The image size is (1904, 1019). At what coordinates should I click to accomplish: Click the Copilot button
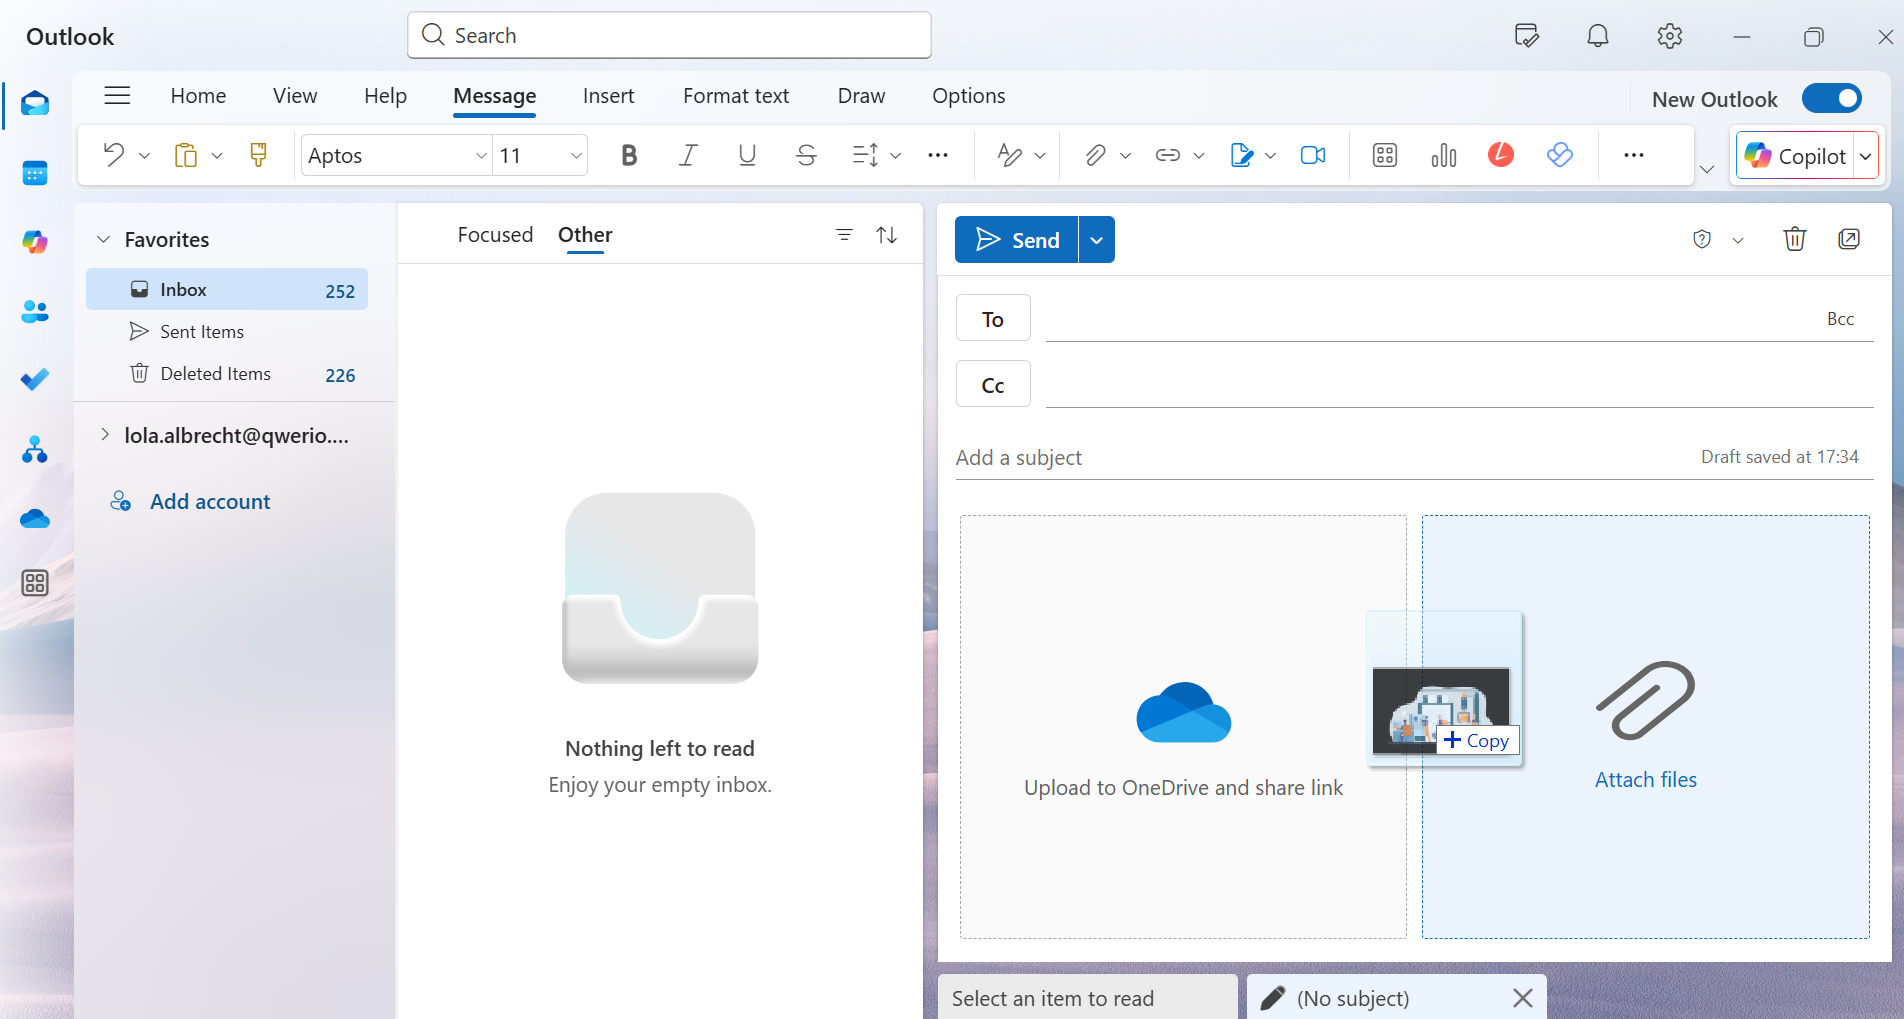click(1796, 156)
